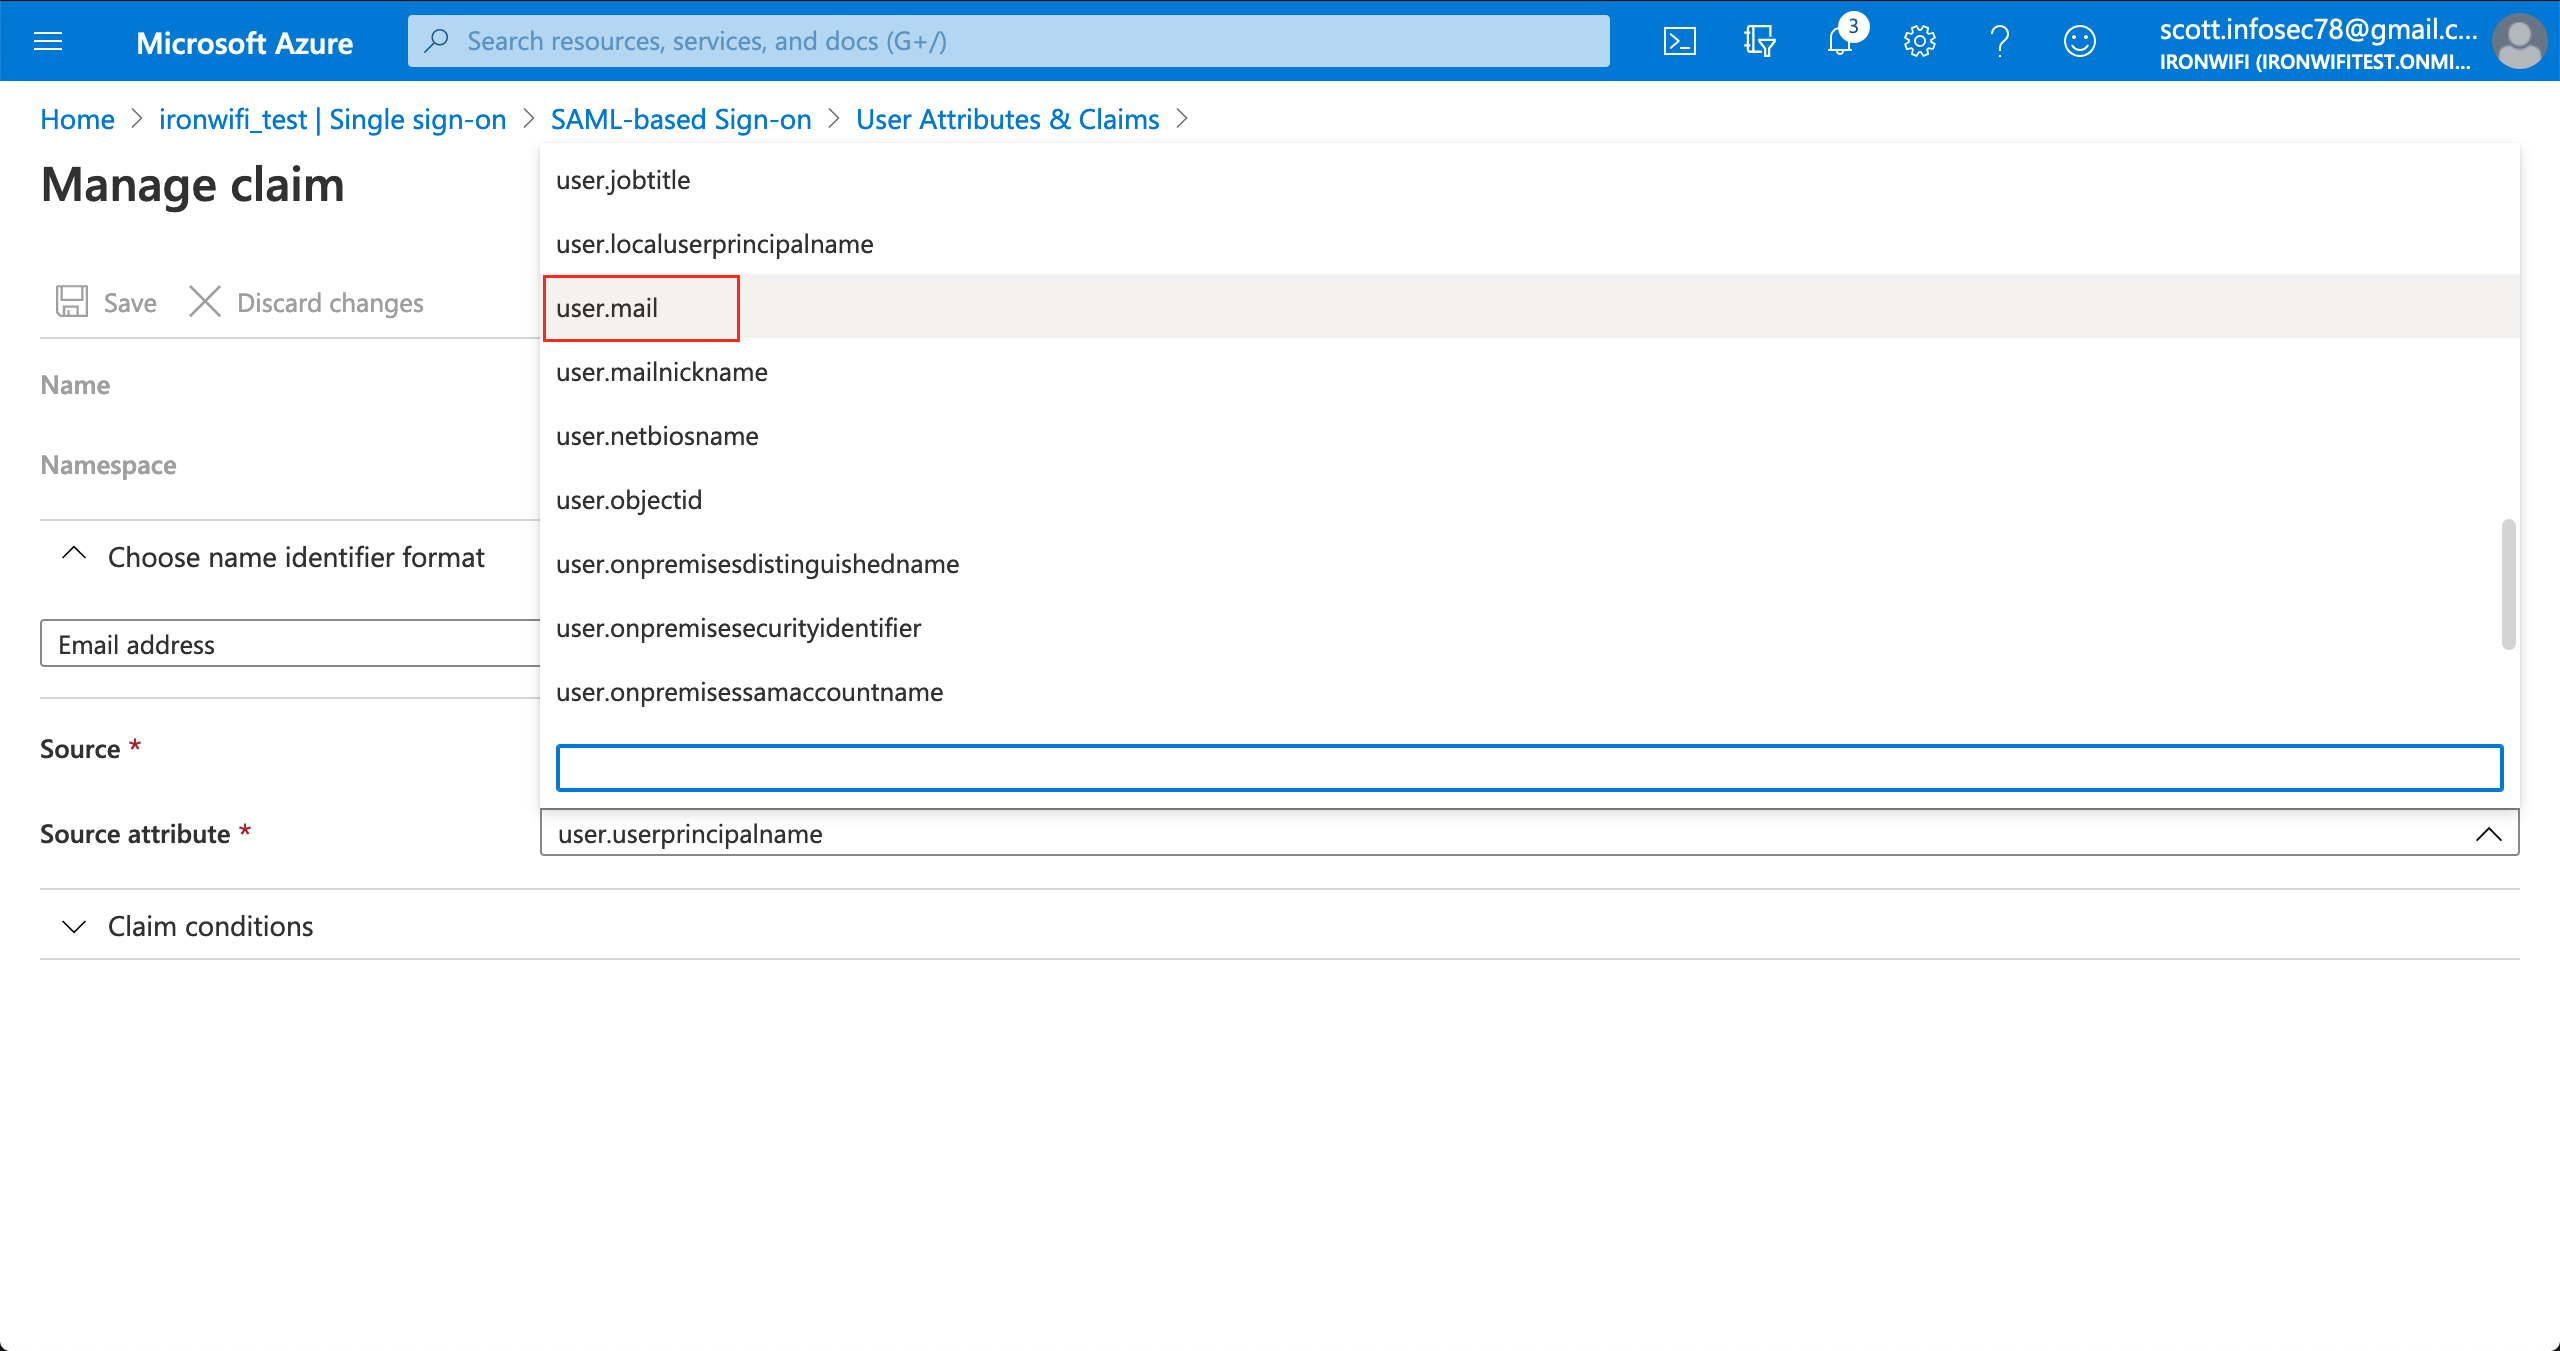This screenshot has height=1351, width=2560.
Task: Open the Directory and subscription filter
Action: pyautogui.click(x=1759, y=41)
